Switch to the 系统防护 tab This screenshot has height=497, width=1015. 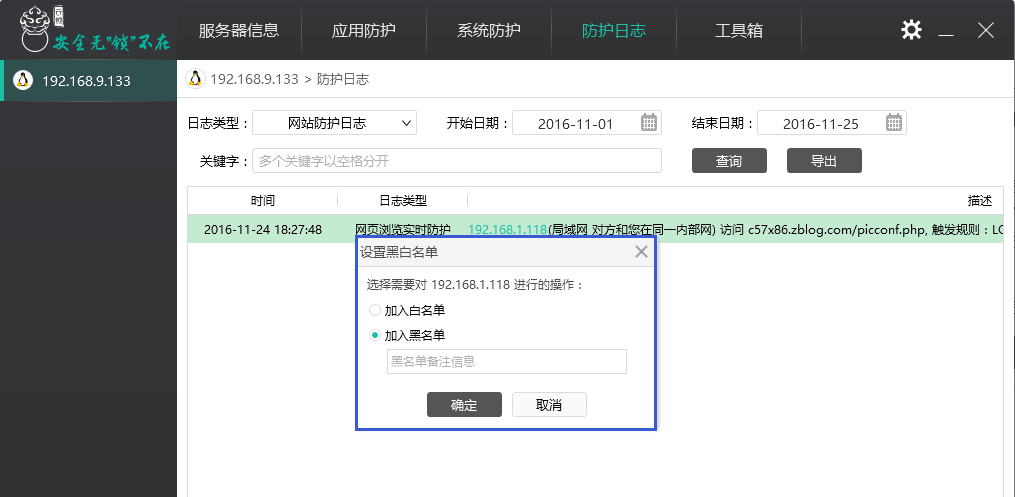coord(489,30)
